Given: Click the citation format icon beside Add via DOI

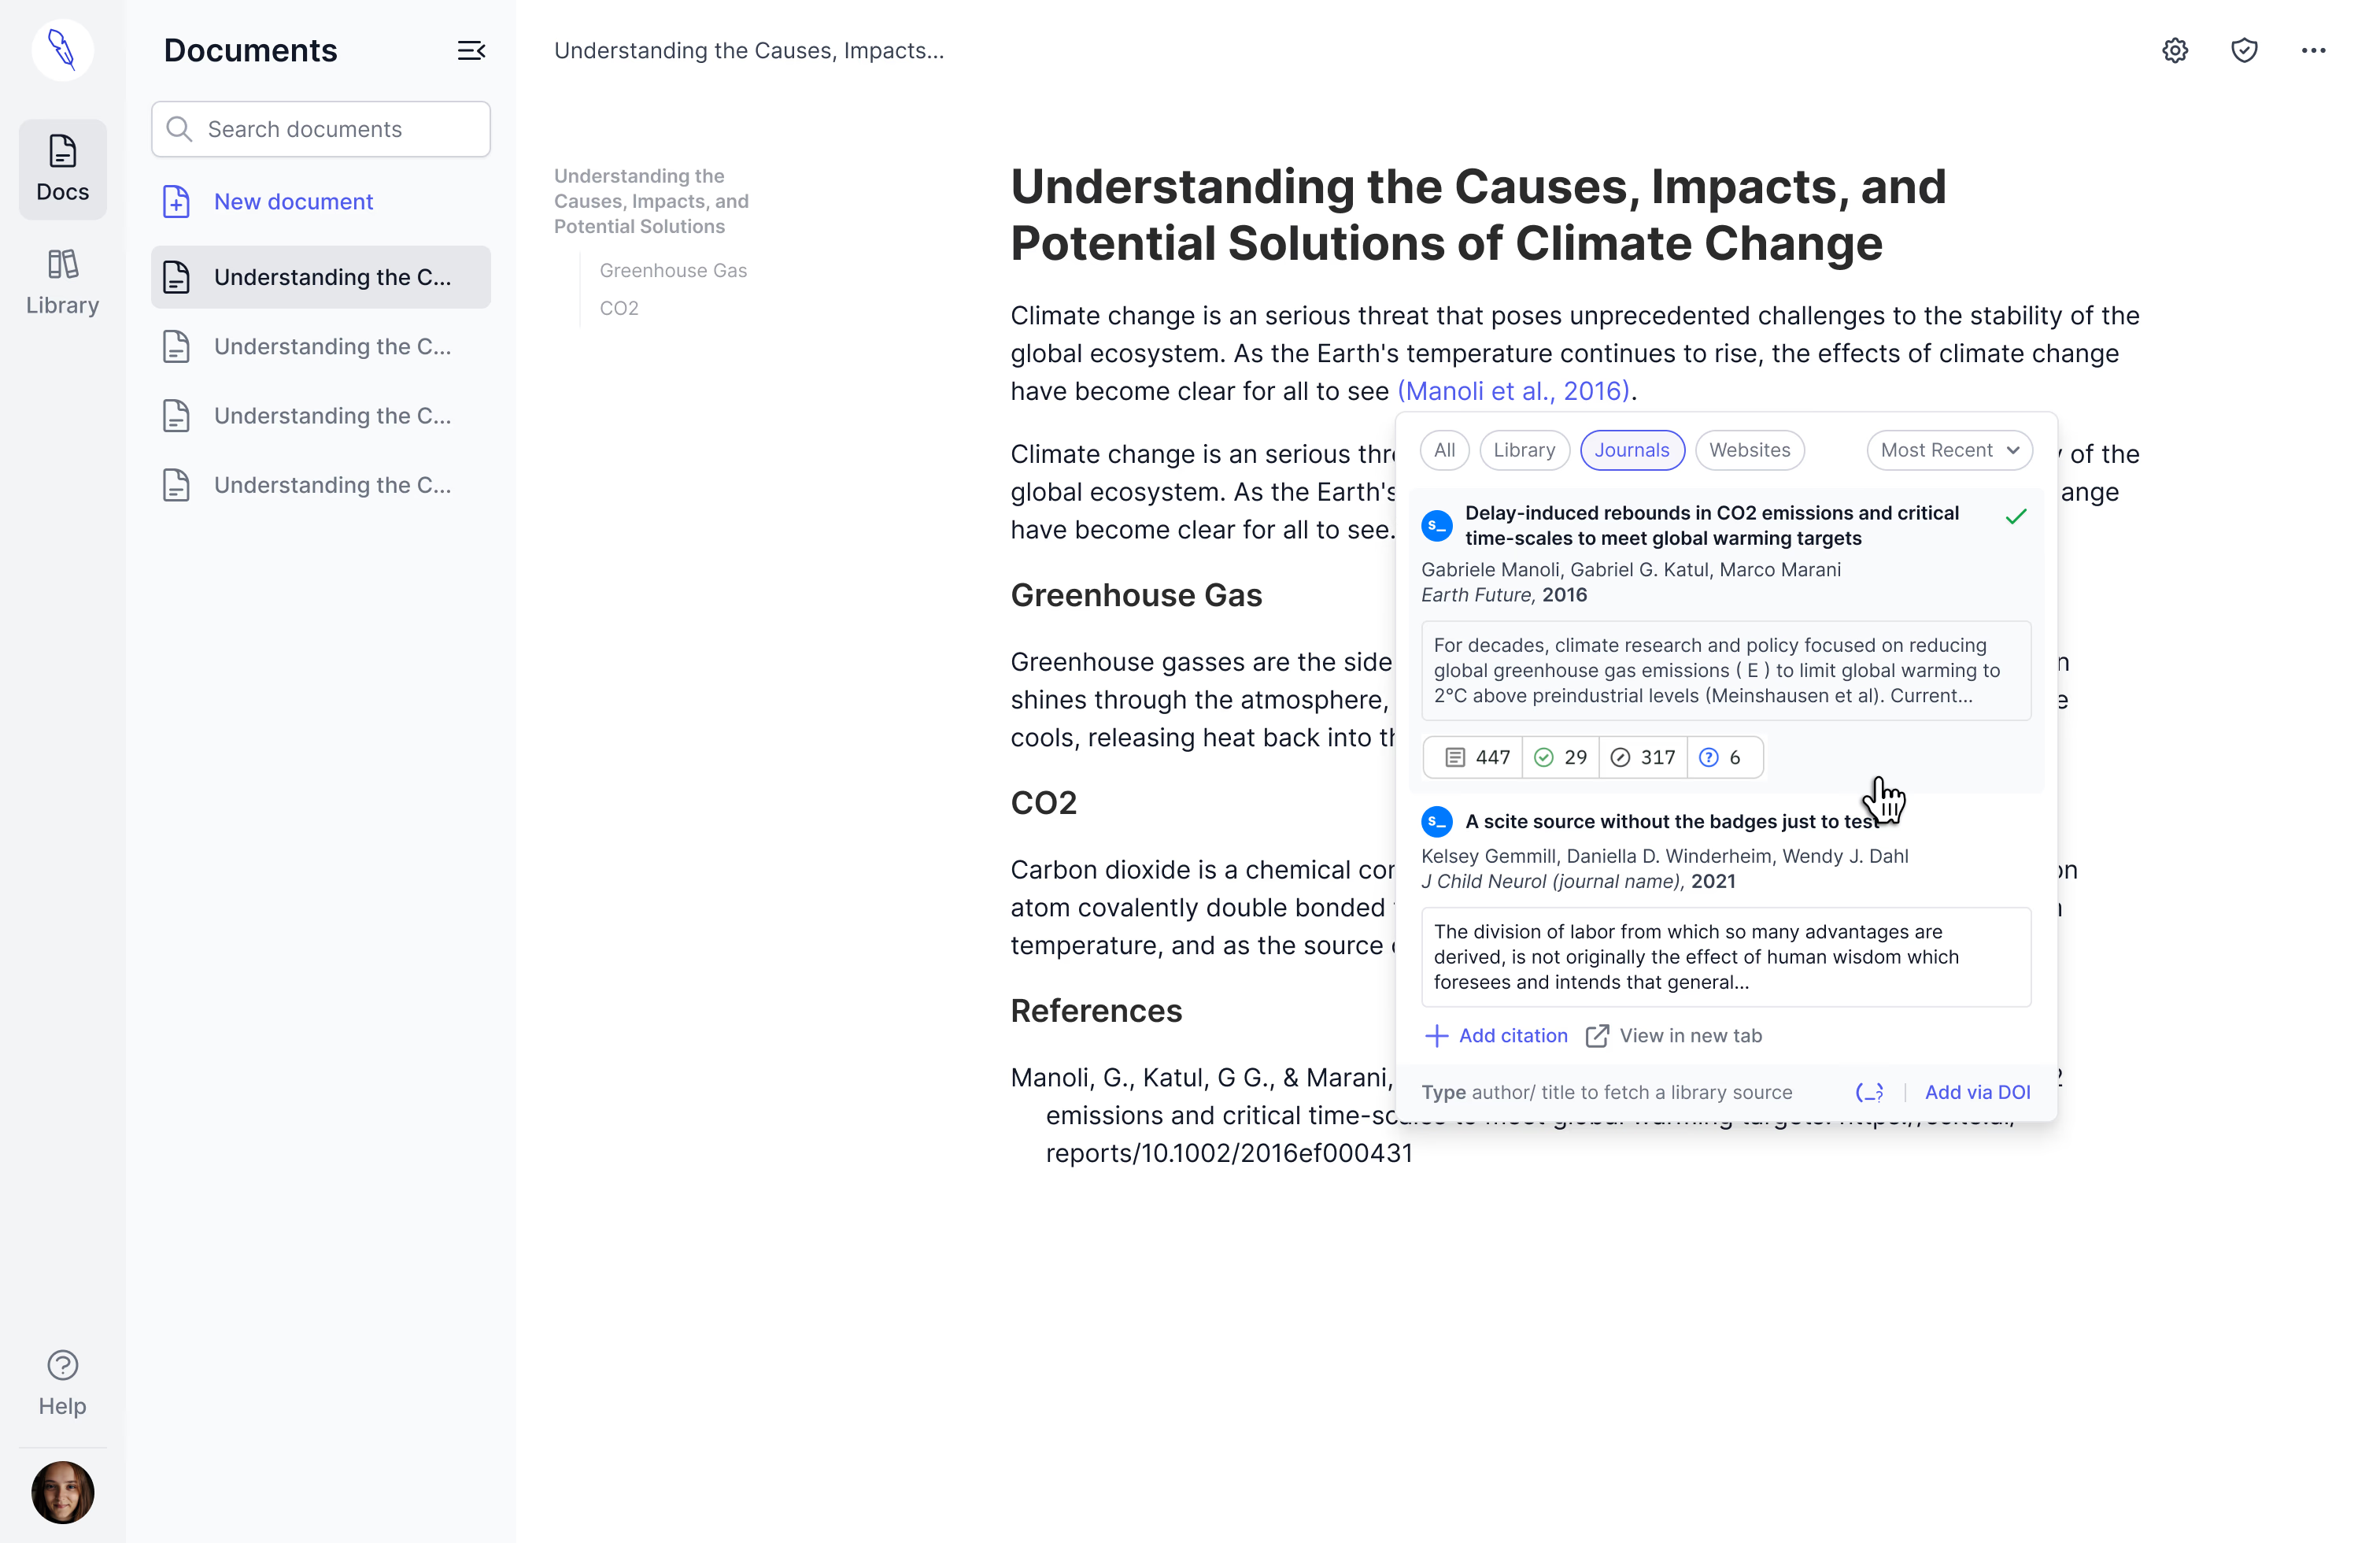Looking at the screenshot, I should pyautogui.click(x=1869, y=1092).
